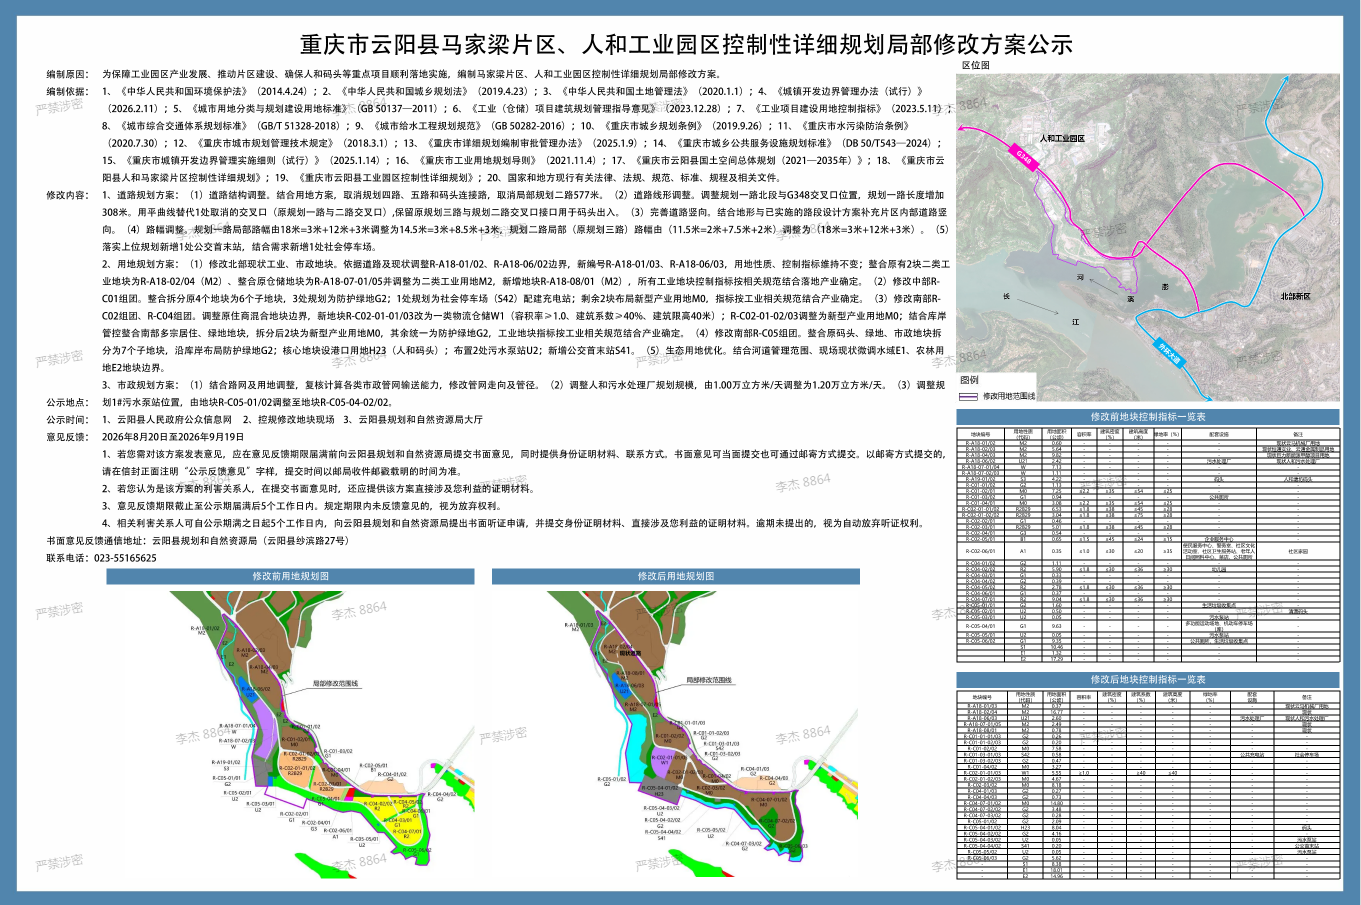Screen dimensions: 1361x905
Task: Click the purple 修改用地范围线 legend swatch
Action: [x=968, y=396]
